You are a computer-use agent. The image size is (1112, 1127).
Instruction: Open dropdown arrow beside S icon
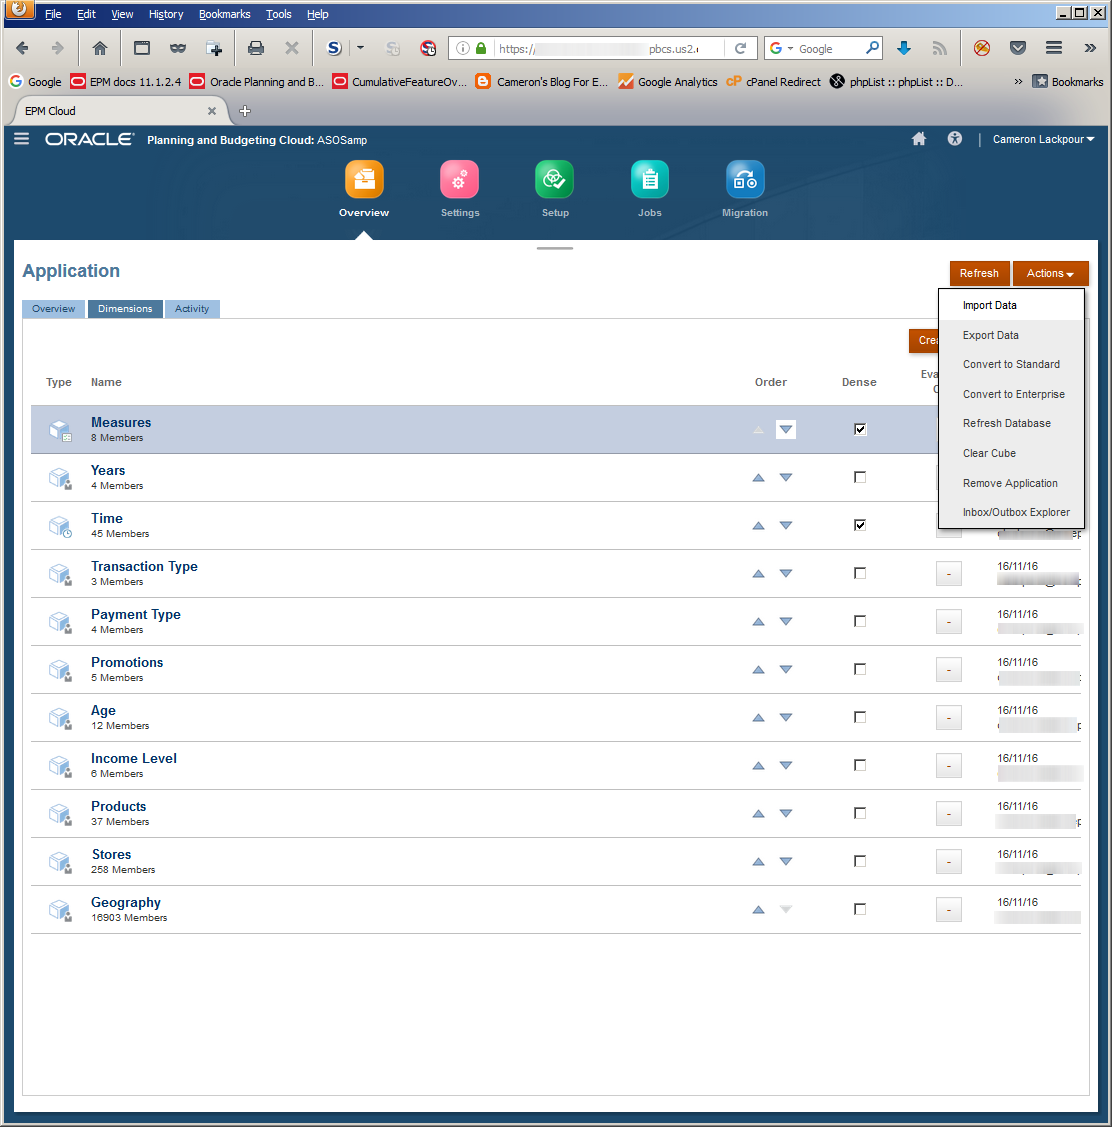[361, 48]
